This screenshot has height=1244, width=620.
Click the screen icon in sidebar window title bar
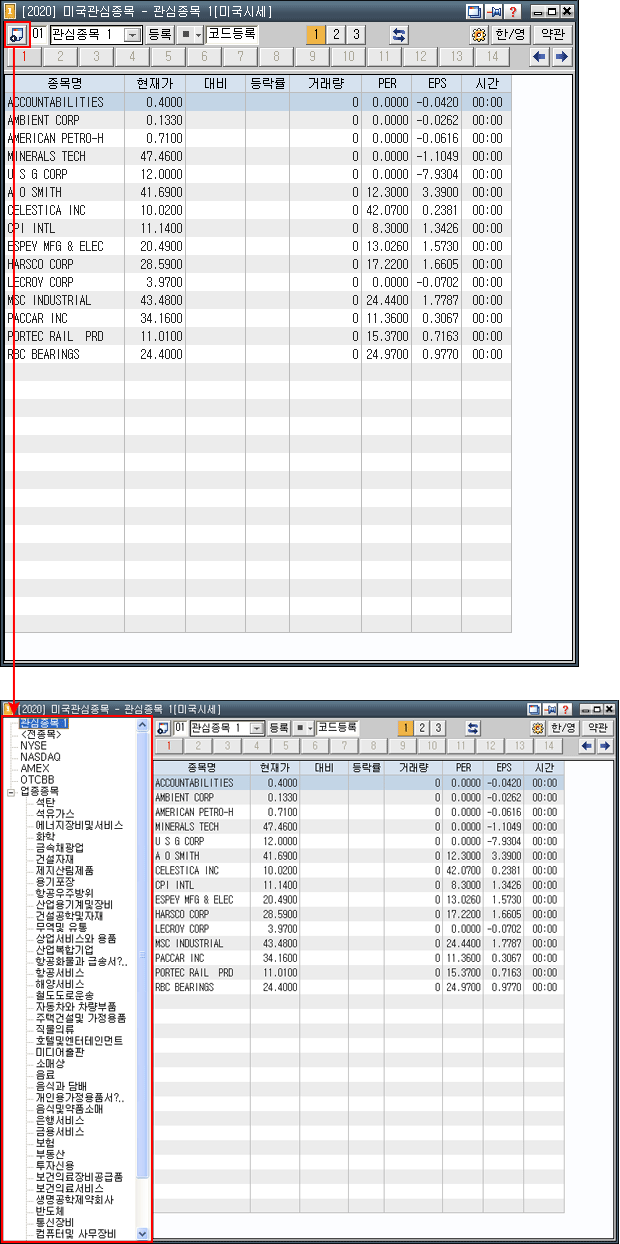click(x=535, y=708)
